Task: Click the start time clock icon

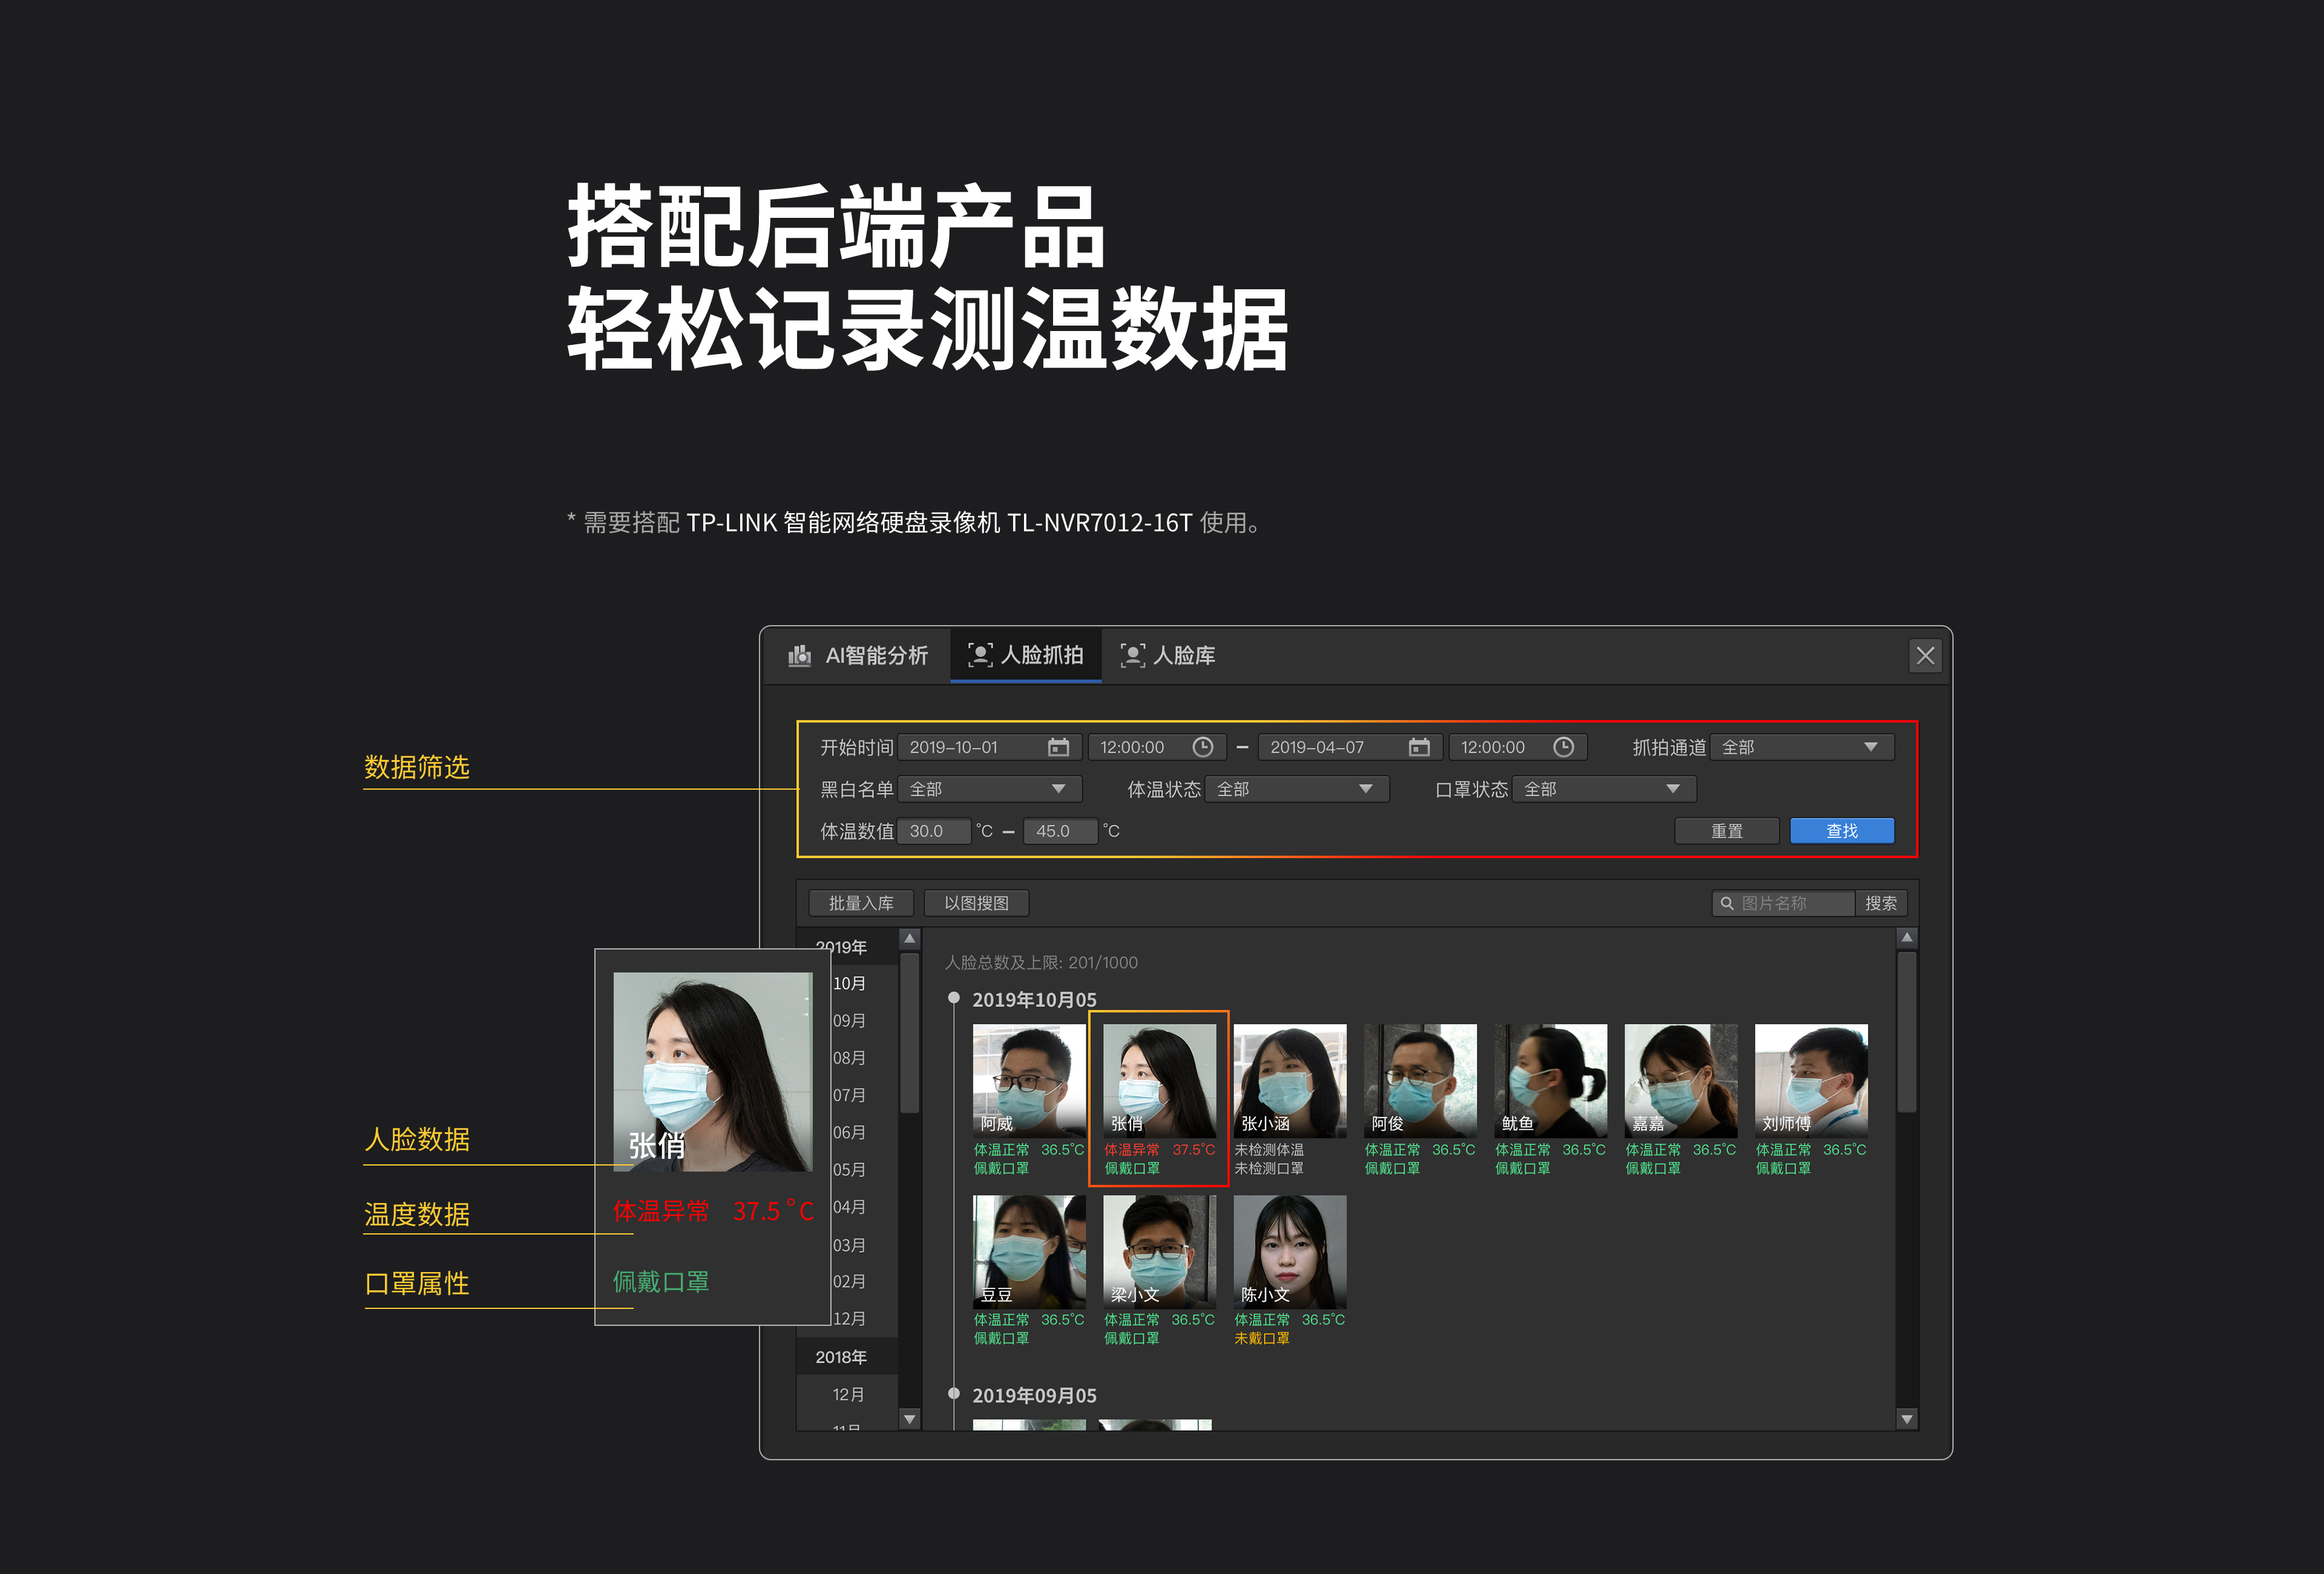Action: [x=1203, y=747]
